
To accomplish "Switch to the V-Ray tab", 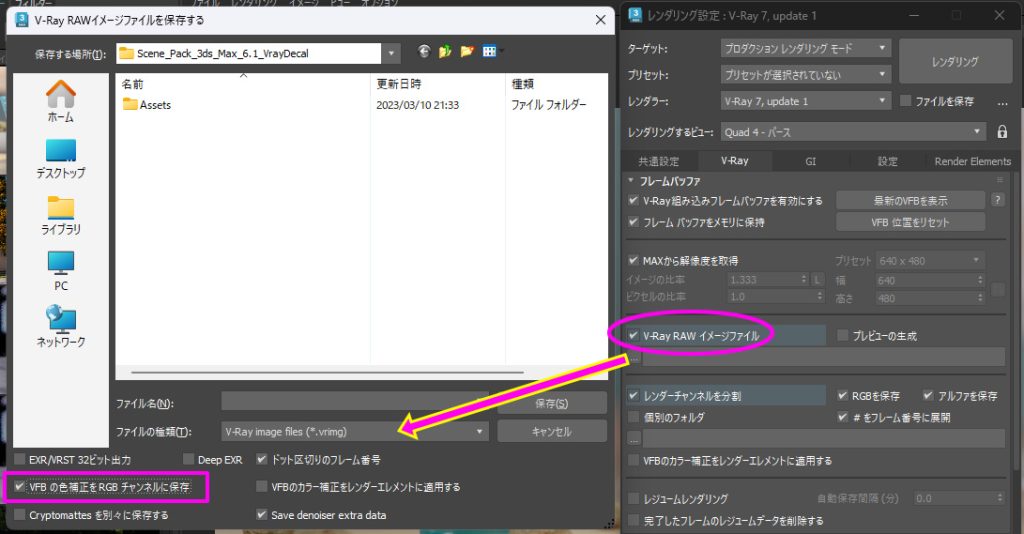I will point(735,161).
